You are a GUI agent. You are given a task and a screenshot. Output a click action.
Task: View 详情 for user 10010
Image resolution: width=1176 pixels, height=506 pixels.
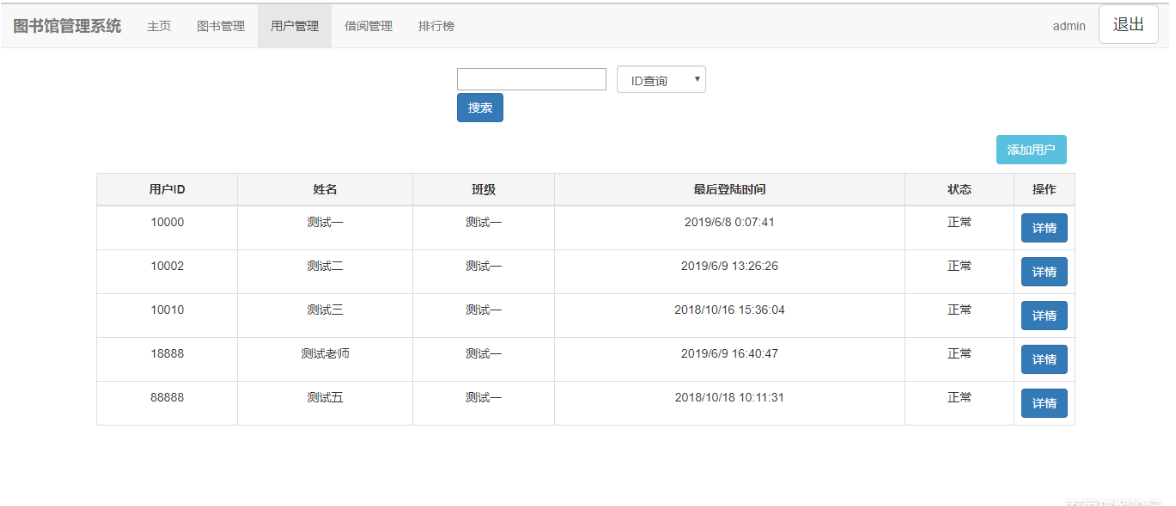click(1044, 316)
